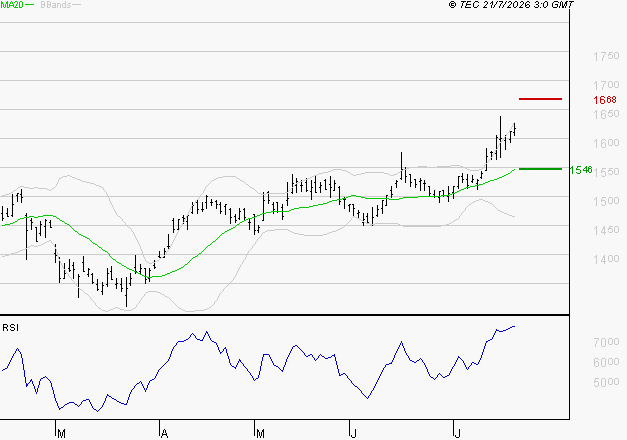Viewport: 627px width, 440px height.
Task: Click the 1700 price axis label
Action: (606, 85)
